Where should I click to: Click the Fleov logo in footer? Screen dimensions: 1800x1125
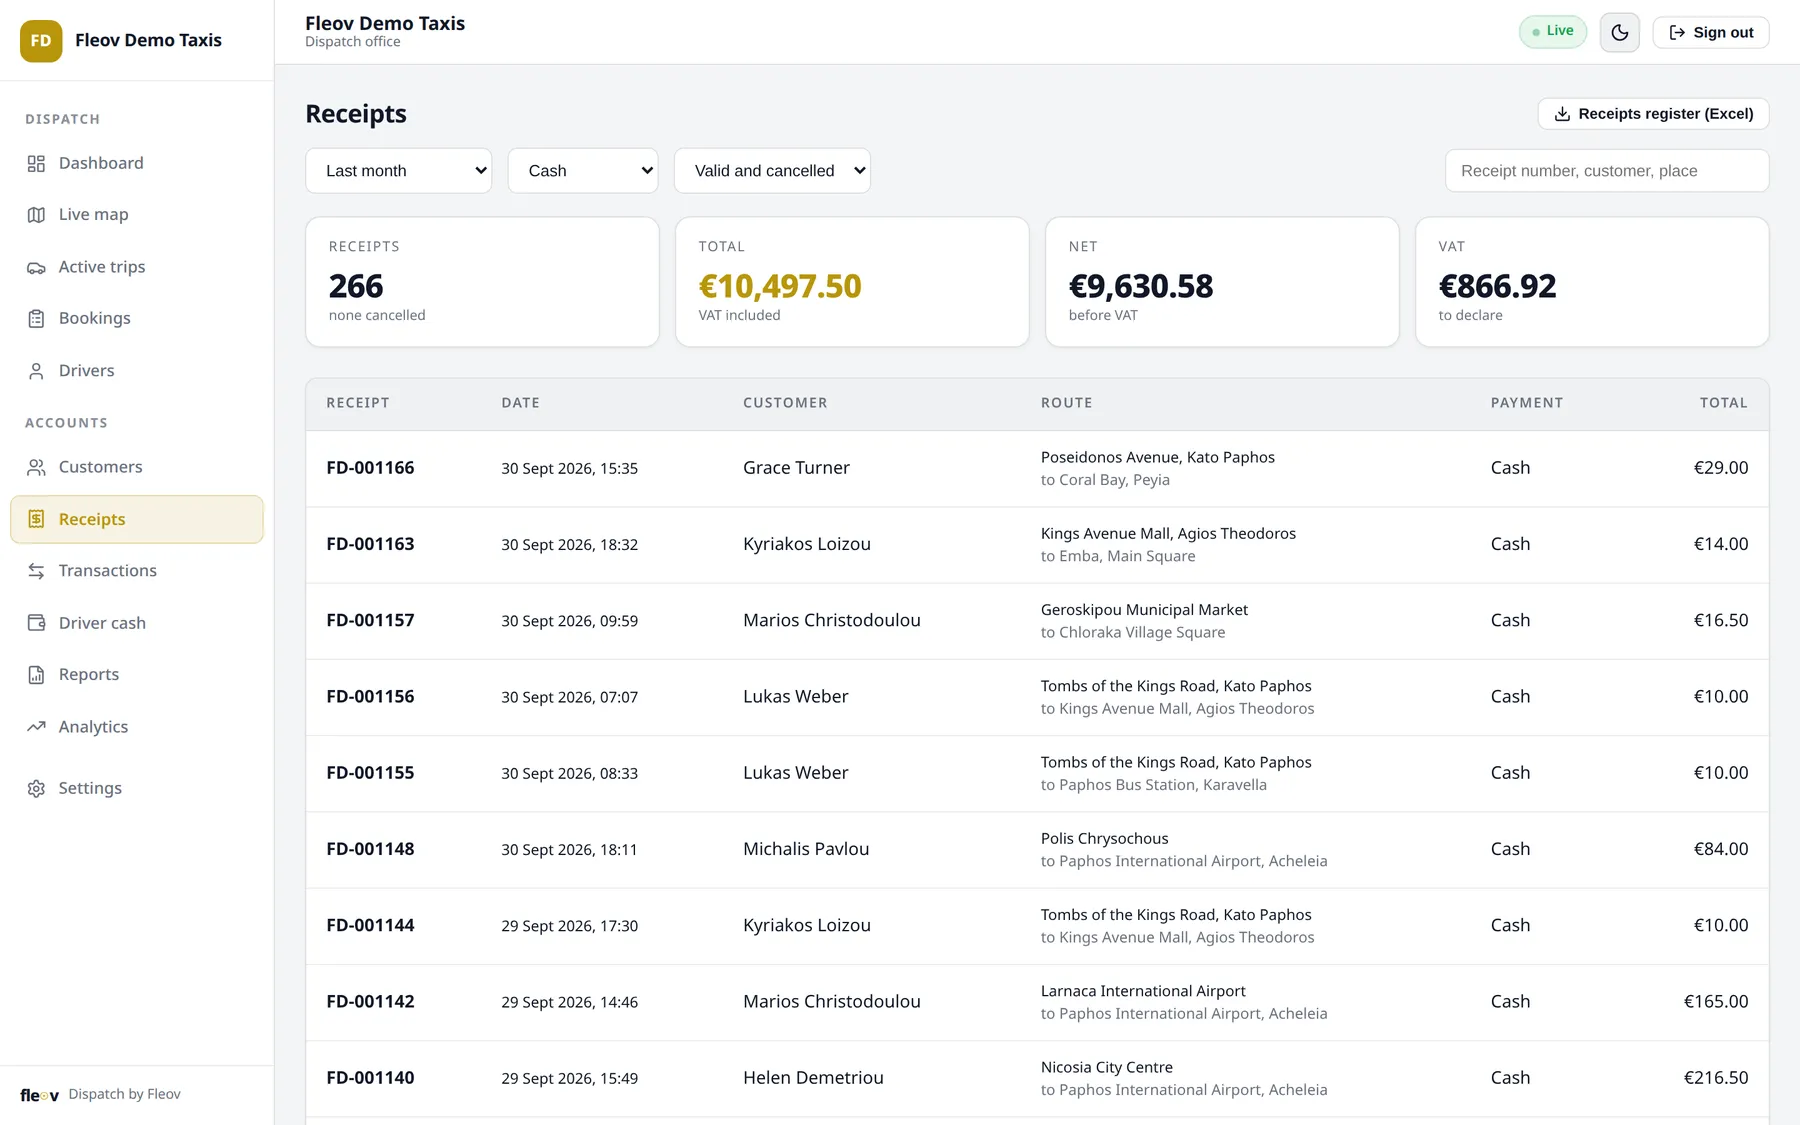tap(40, 1095)
